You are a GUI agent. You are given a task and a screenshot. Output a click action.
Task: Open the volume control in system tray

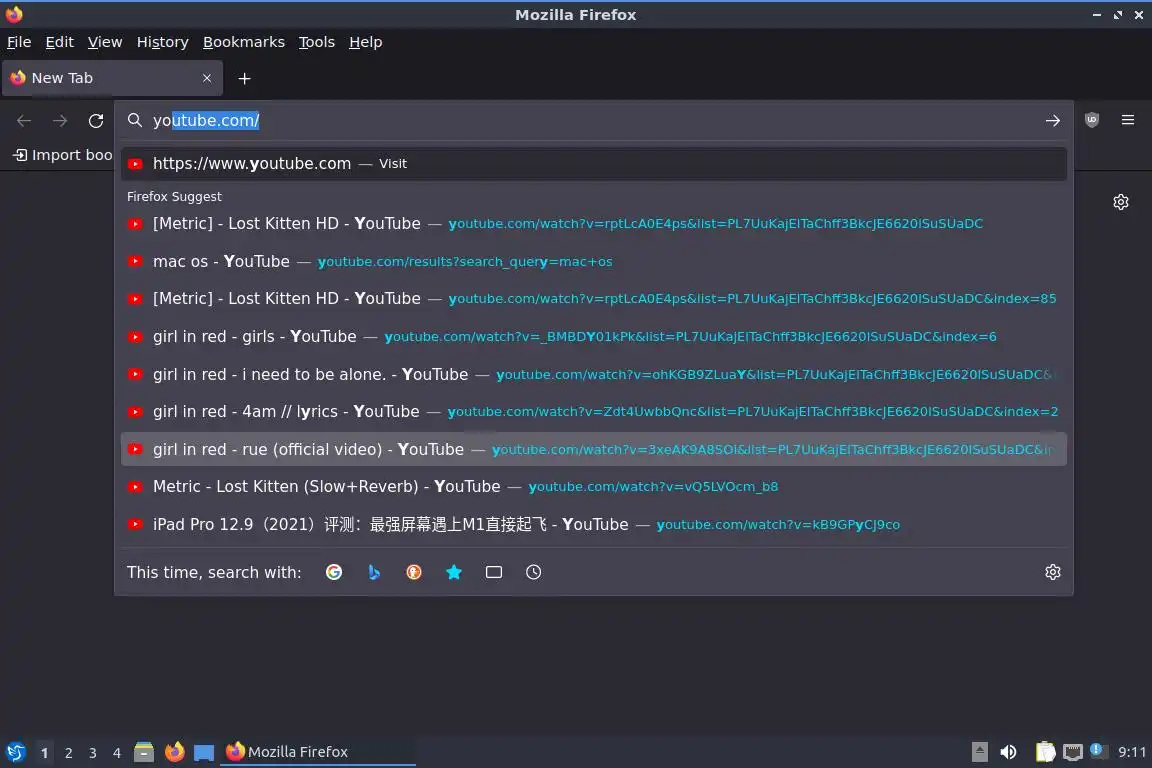1008,752
